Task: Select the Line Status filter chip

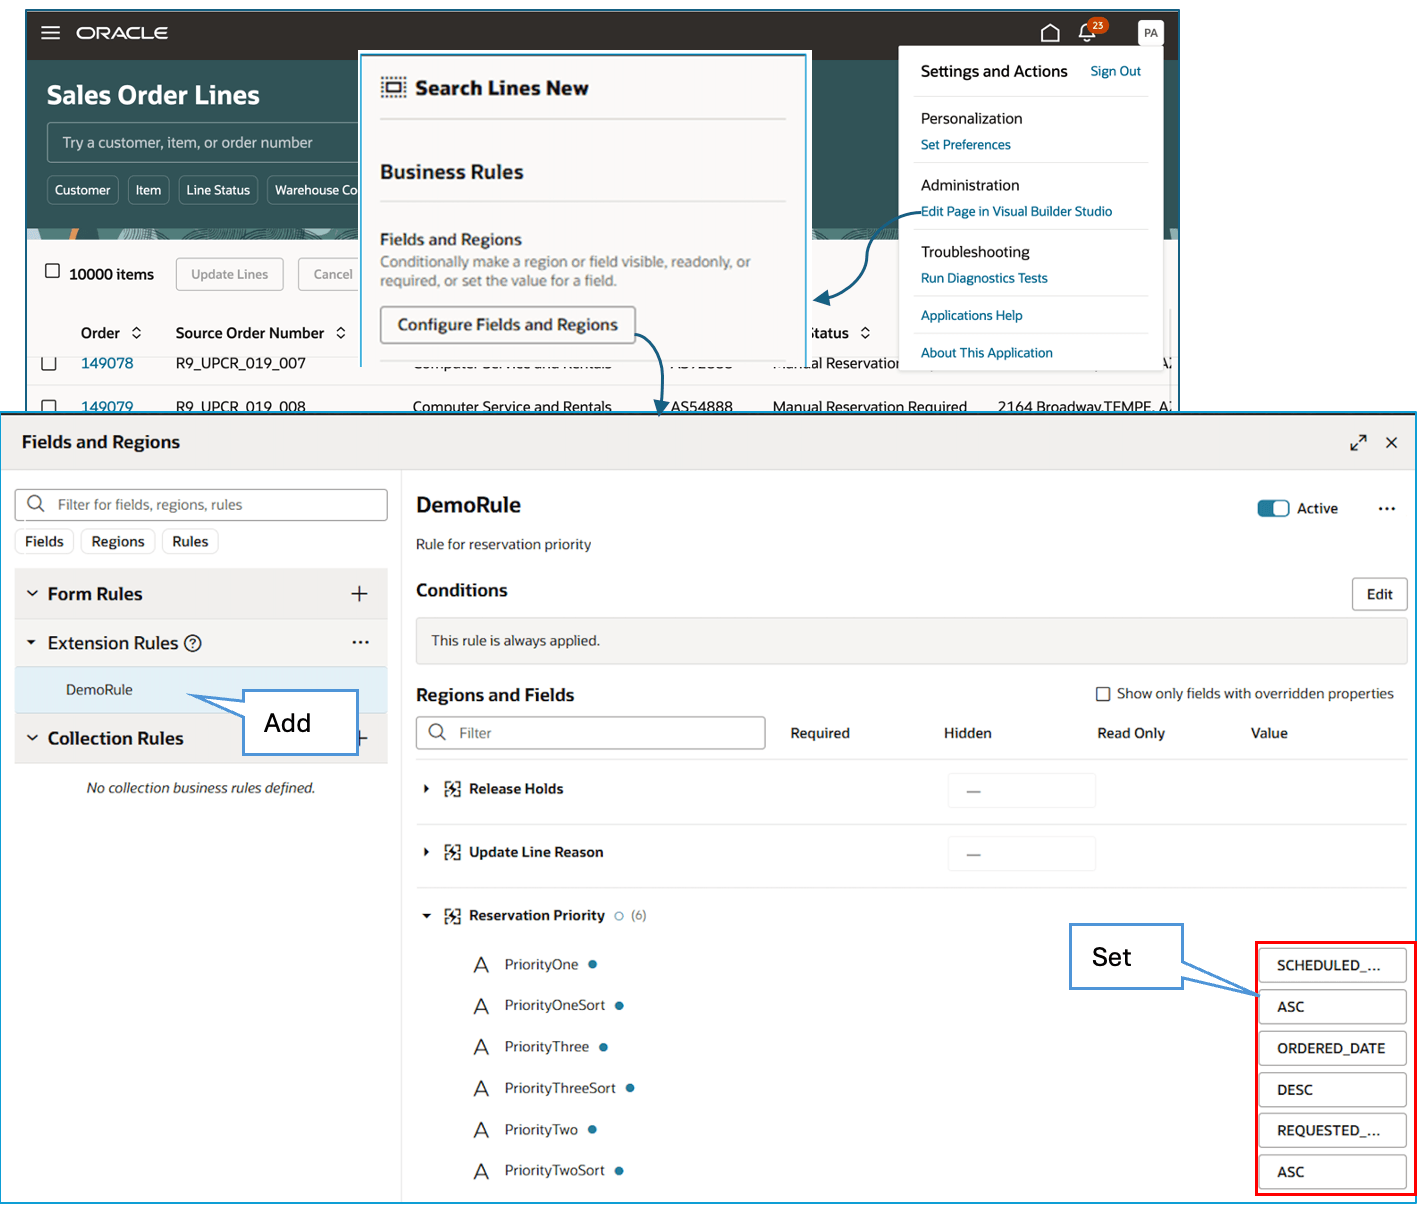Action: pos(218,190)
